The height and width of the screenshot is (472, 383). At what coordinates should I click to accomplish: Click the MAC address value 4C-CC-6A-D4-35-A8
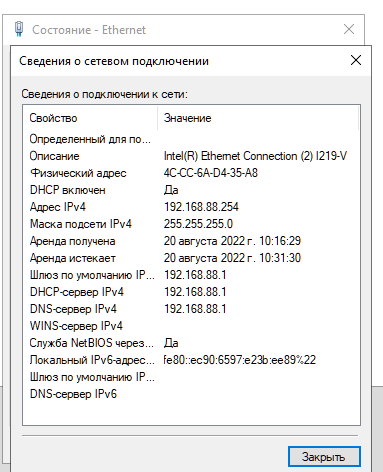pos(211,173)
